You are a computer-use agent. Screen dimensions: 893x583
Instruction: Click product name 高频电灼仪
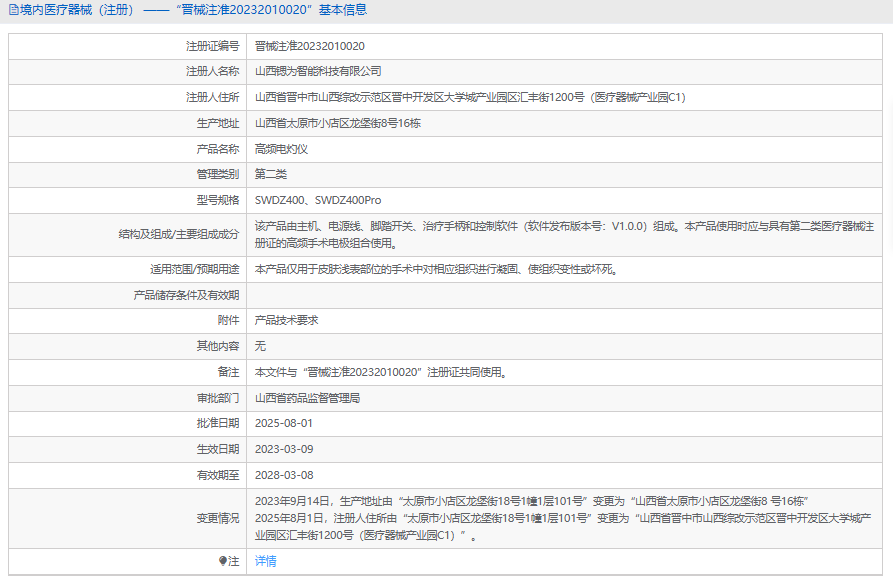pos(281,149)
